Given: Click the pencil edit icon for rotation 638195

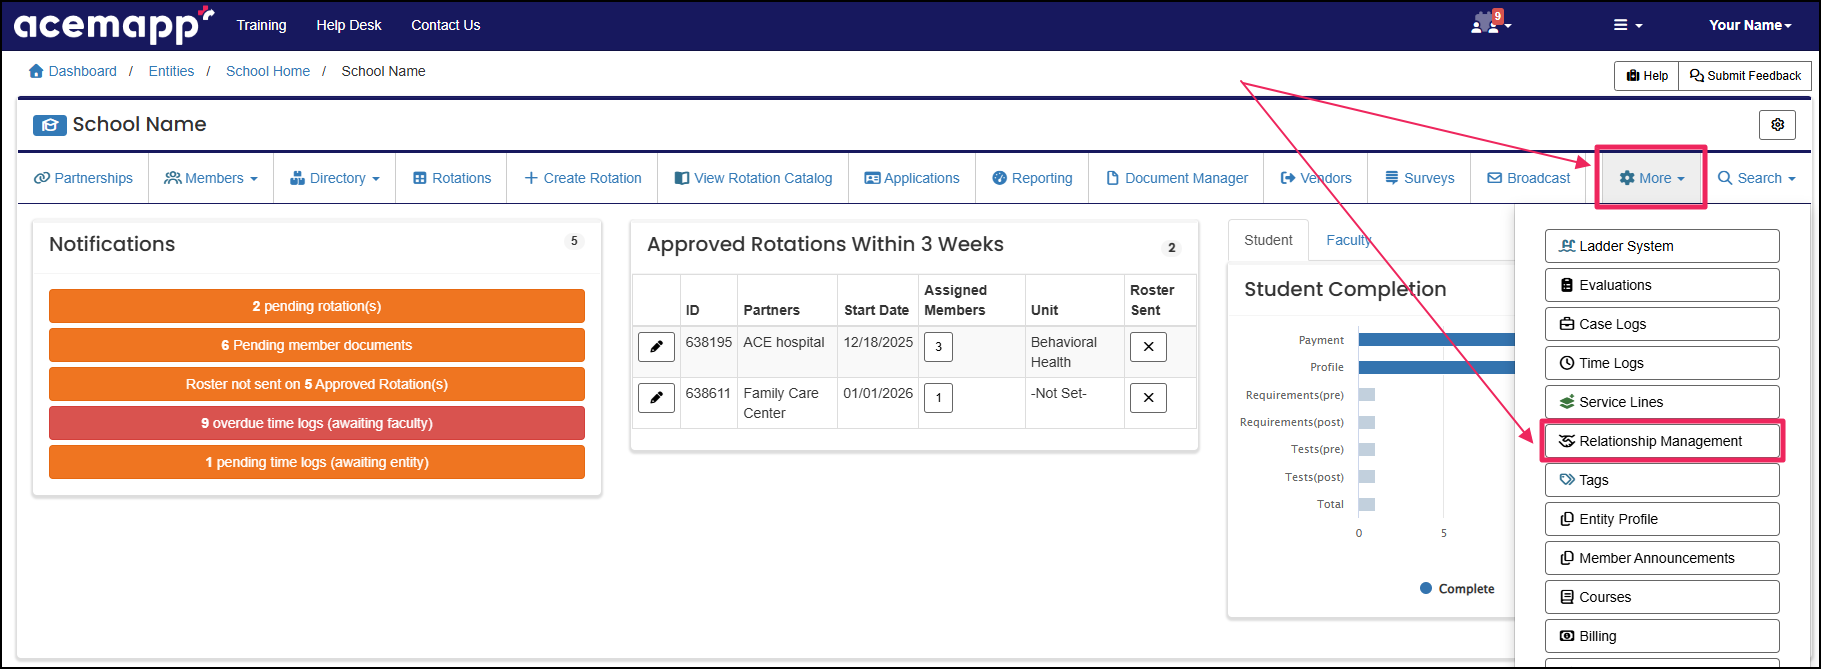Looking at the screenshot, I should (656, 347).
